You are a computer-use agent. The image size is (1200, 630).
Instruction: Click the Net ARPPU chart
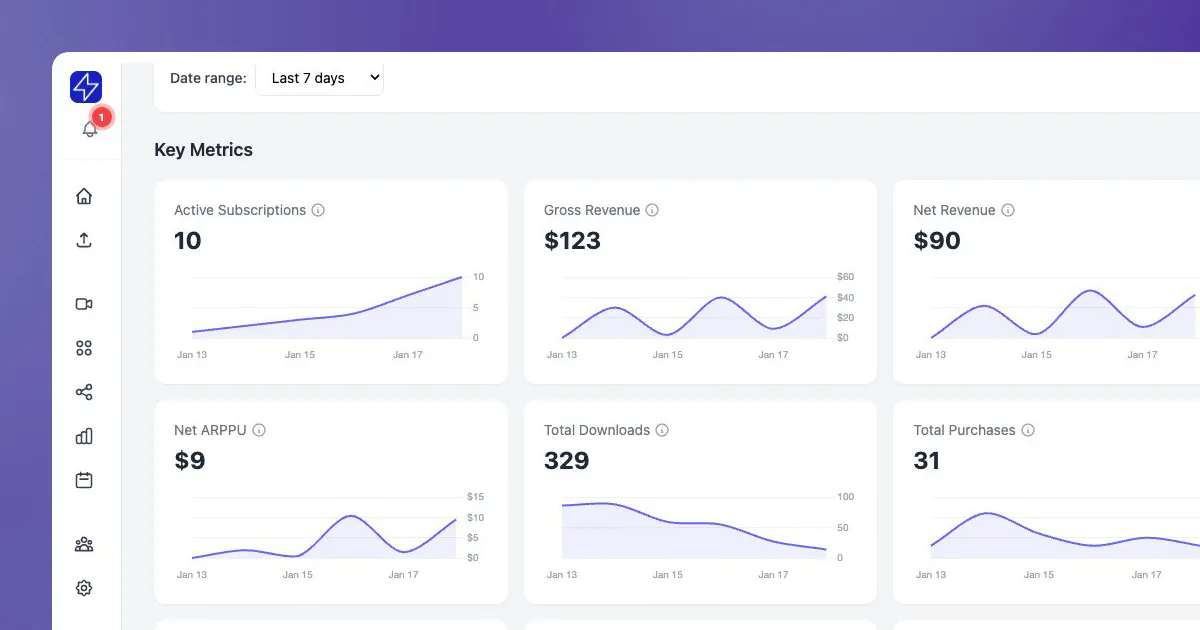(x=330, y=535)
